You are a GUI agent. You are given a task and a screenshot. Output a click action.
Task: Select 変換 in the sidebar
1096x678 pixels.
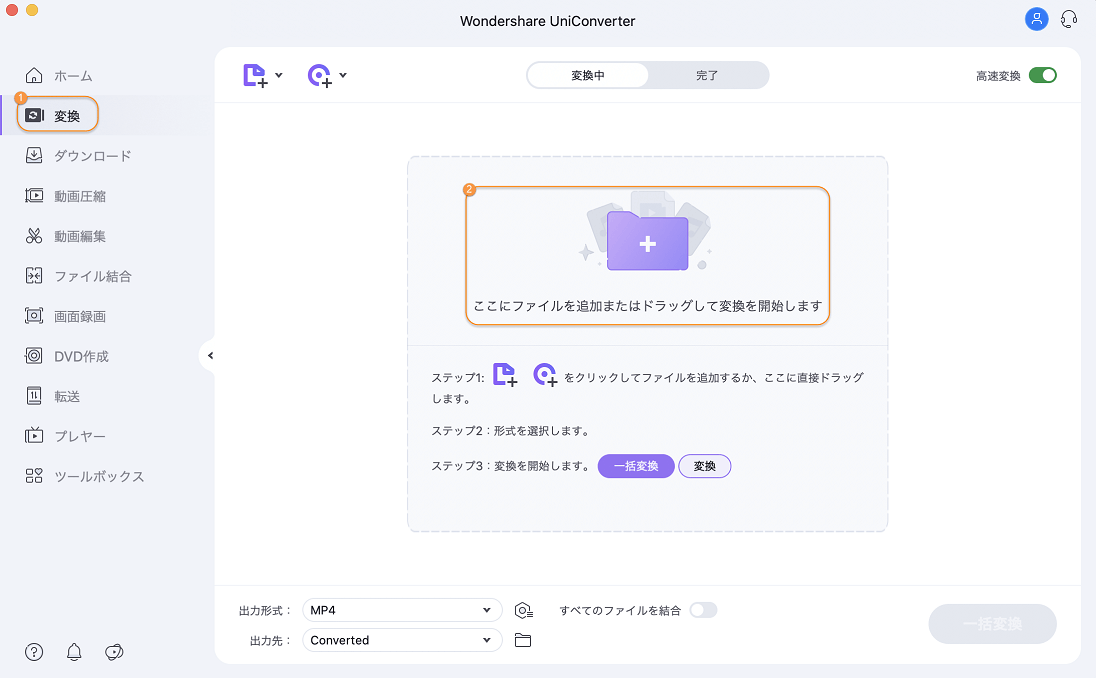66,116
